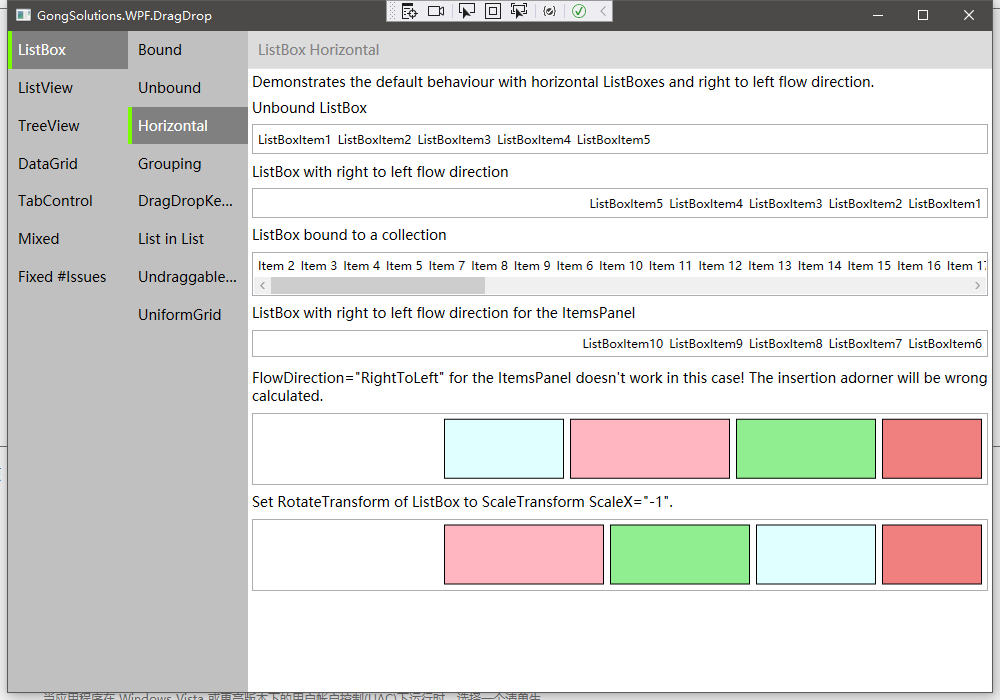This screenshot has height=700, width=1000.
Task: Select the TabControl tab
Action: pos(68,201)
